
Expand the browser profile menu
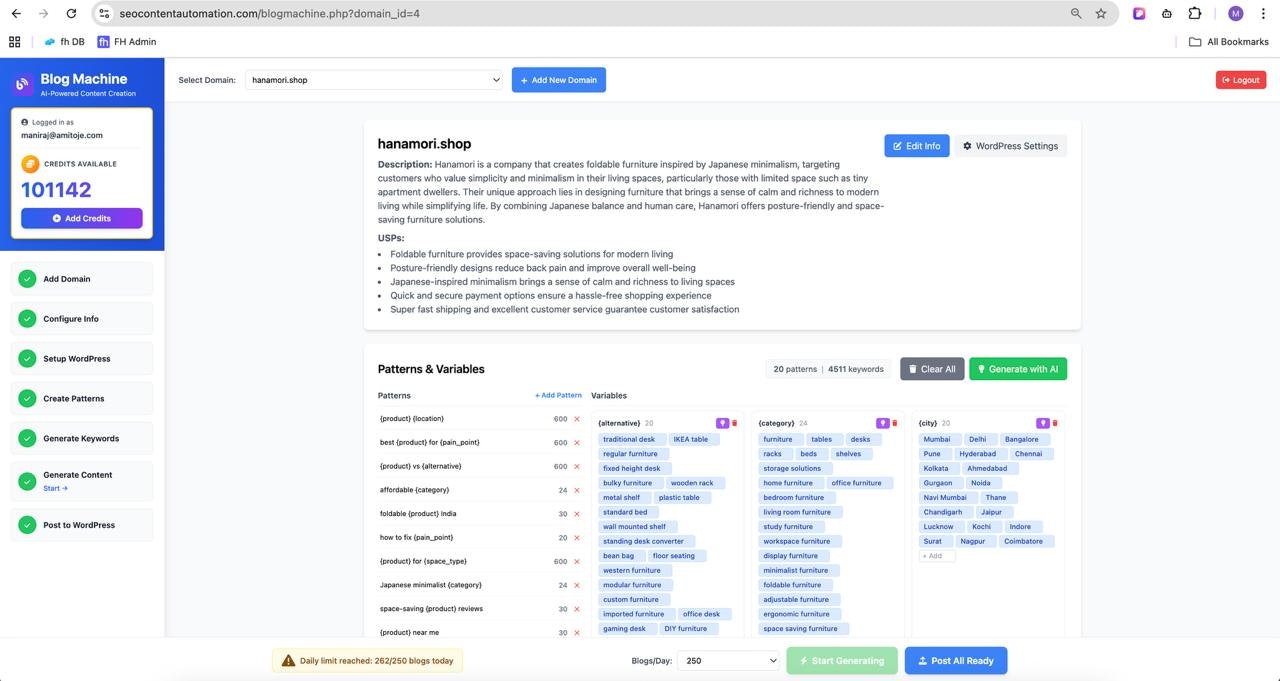click(x=1235, y=13)
